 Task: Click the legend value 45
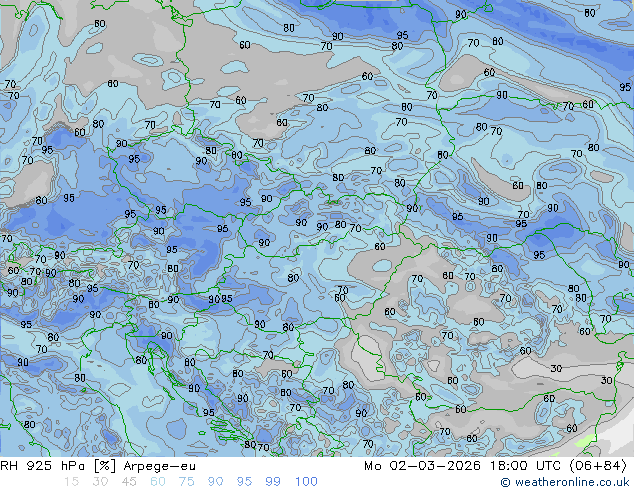pos(129,482)
